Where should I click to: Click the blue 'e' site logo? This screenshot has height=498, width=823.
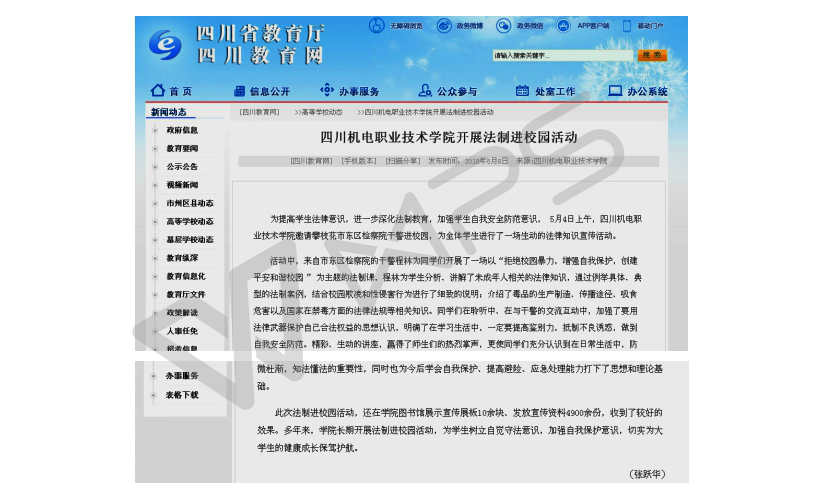165,44
